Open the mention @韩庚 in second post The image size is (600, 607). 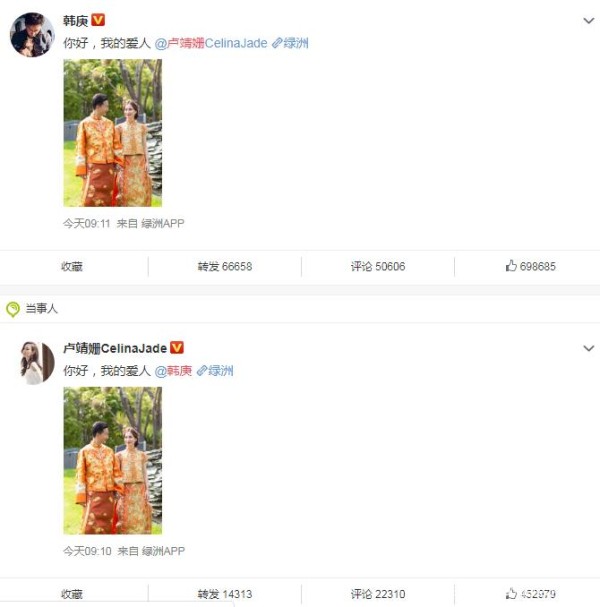coord(173,371)
